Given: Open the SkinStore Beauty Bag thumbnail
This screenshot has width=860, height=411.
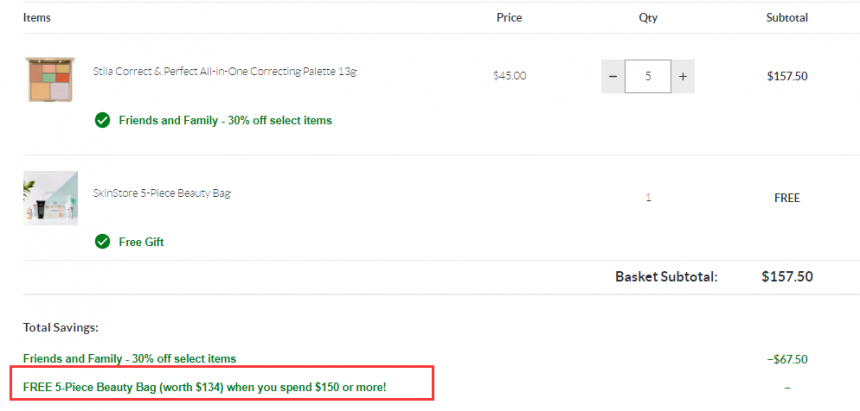Looking at the screenshot, I should tap(50, 198).
